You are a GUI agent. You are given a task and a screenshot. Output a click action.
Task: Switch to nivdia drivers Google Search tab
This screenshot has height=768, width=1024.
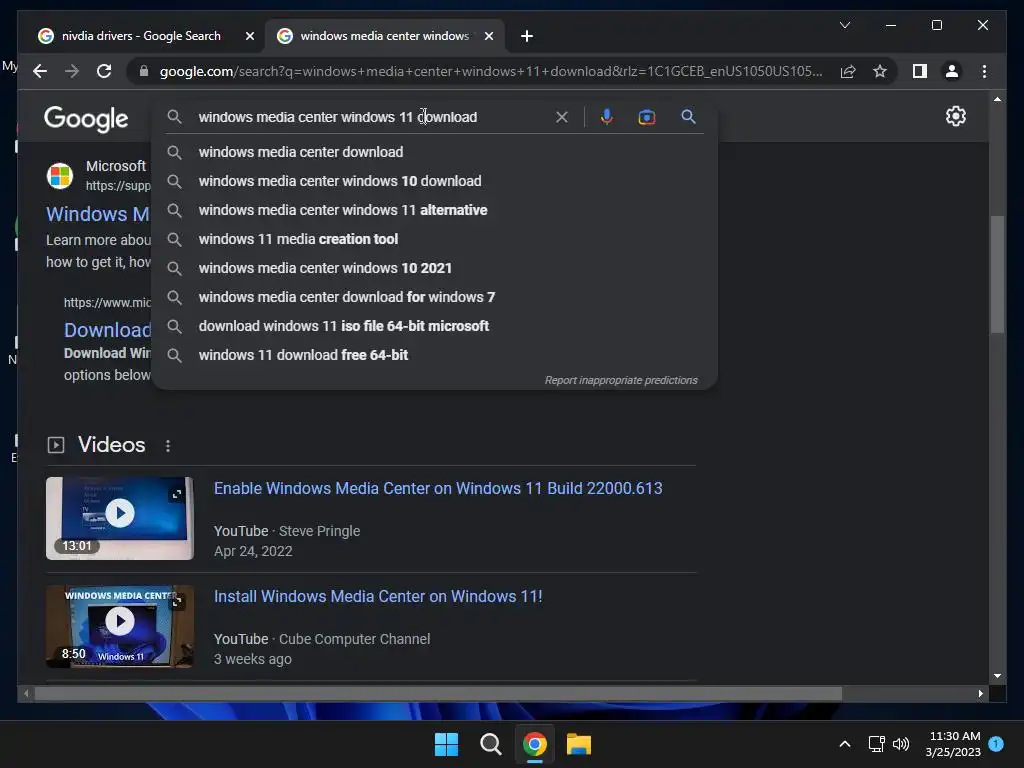(140, 36)
